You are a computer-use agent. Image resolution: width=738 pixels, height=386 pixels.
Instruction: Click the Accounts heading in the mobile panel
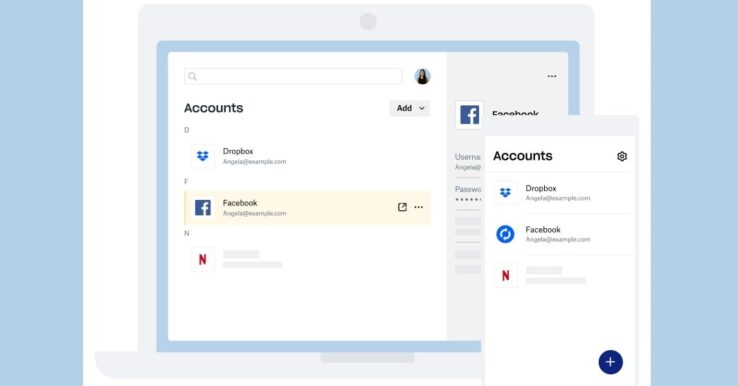522,156
